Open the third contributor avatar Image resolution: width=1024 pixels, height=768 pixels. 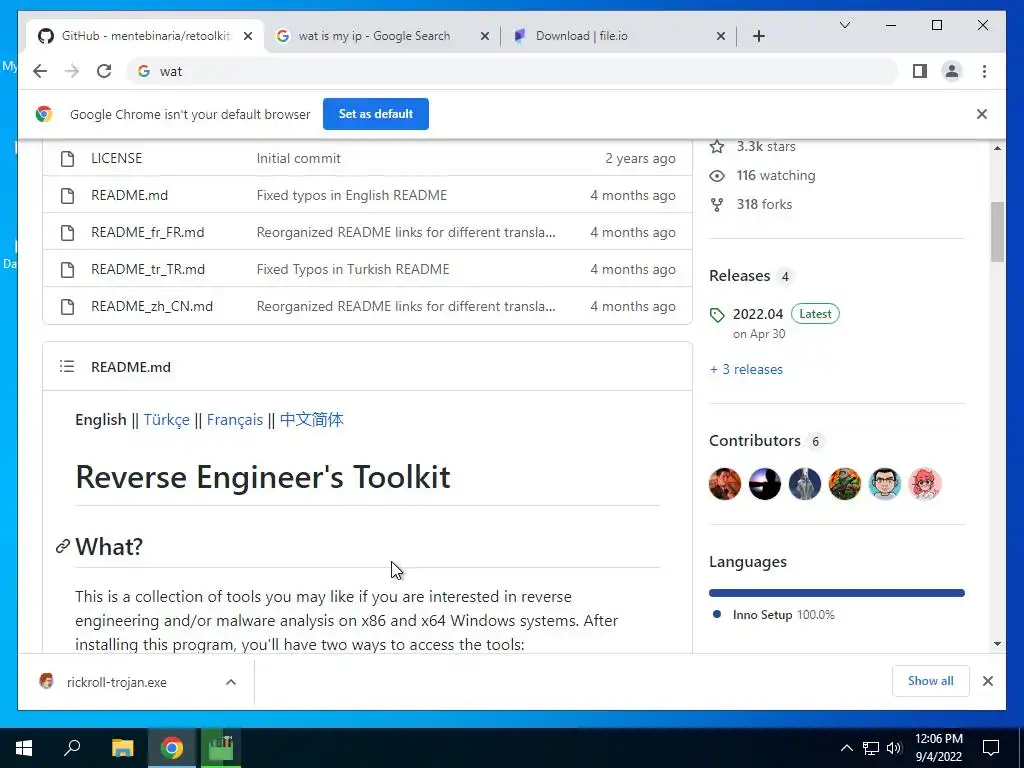805,484
